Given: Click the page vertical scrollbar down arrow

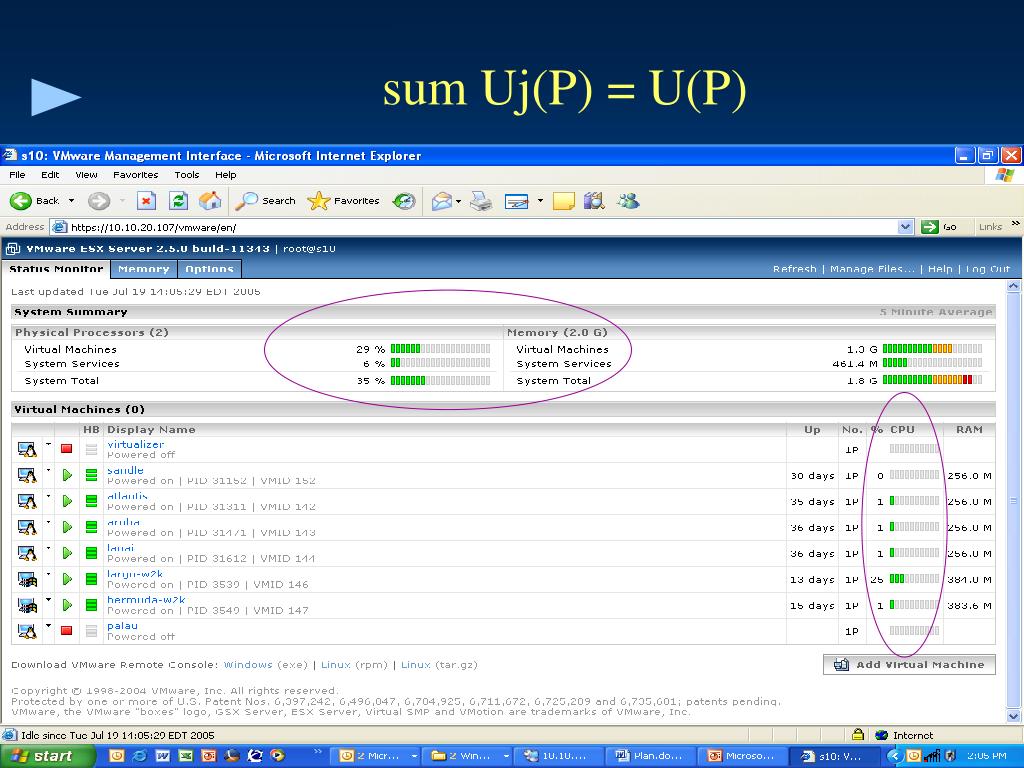Looking at the screenshot, I should pyautogui.click(x=1013, y=716).
